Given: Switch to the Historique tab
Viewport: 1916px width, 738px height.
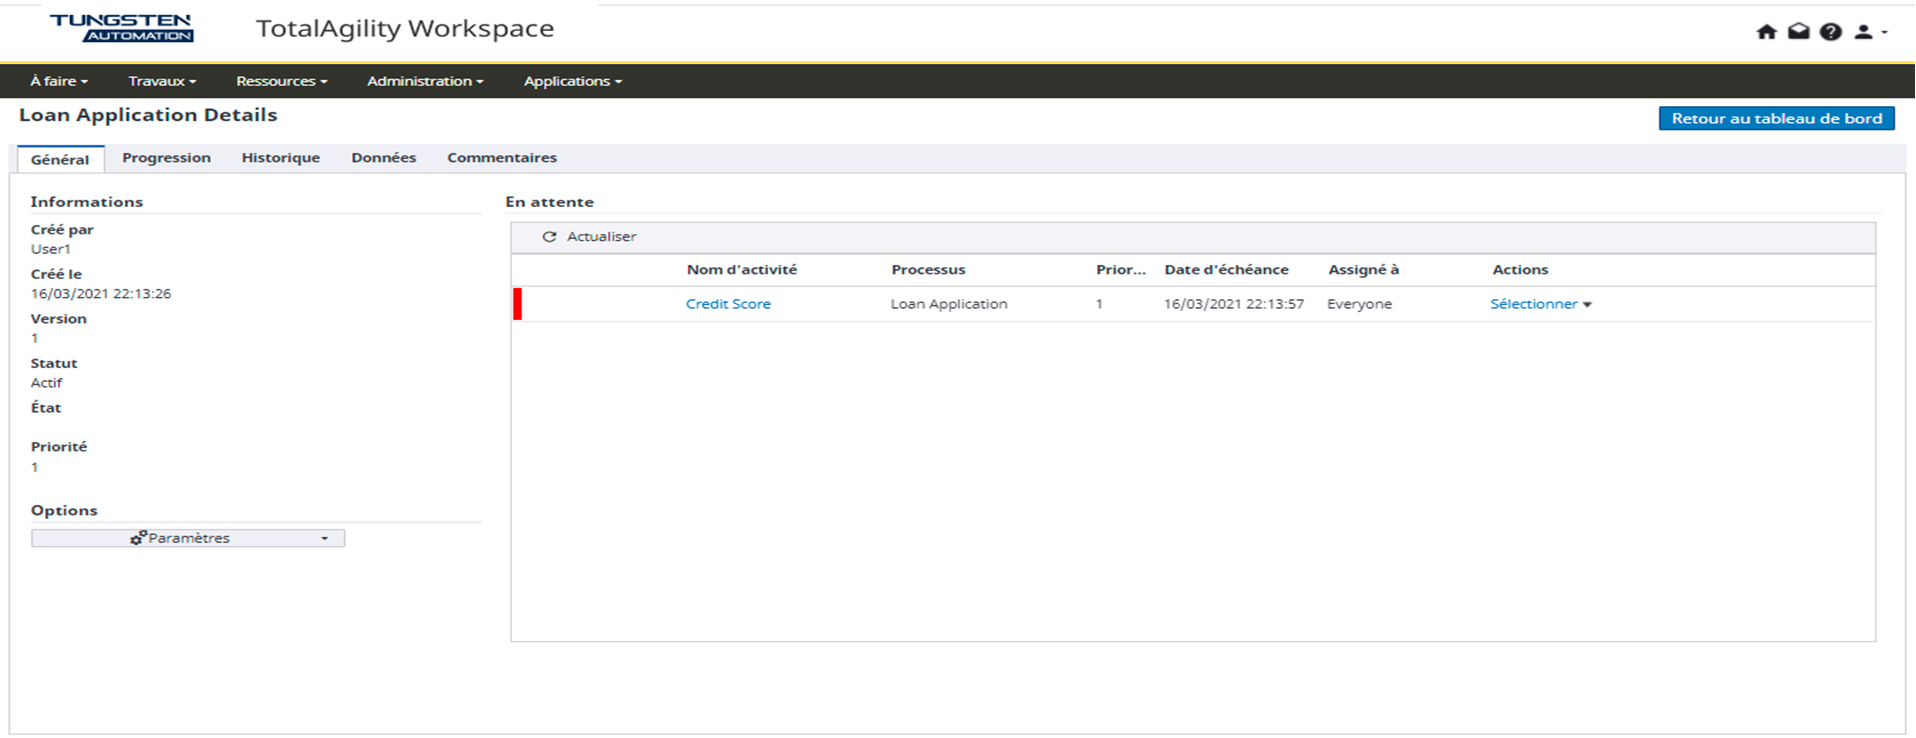Looking at the screenshot, I should [280, 158].
